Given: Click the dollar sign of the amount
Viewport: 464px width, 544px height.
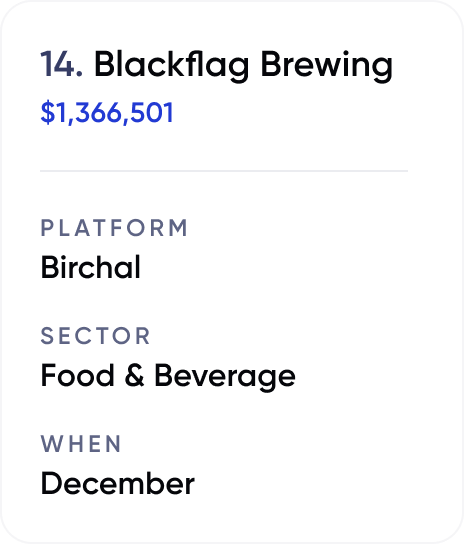Looking at the screenshot, I should 48,112.
